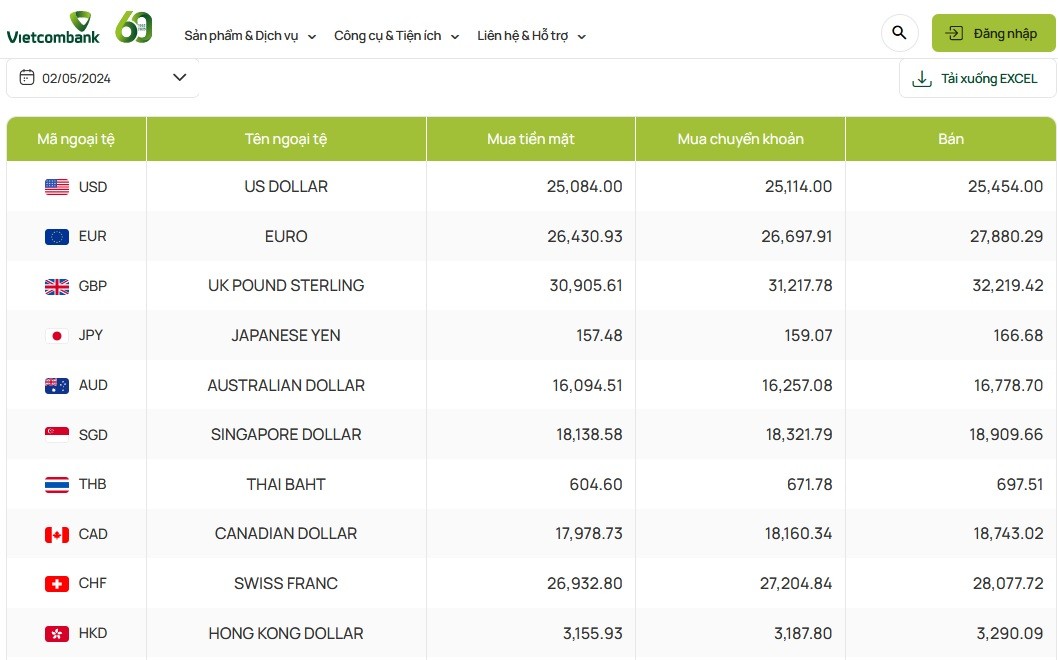Click the Tải xuống EXCEL button
This screenshot has height=660, width=1058.
(977, 77)
